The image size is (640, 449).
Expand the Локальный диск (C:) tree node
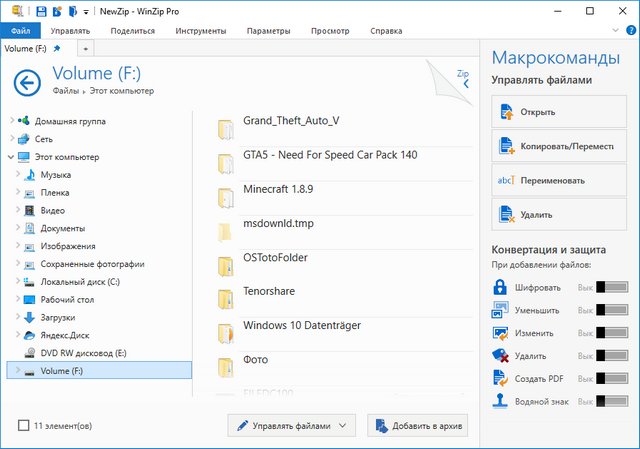point(17,283)
